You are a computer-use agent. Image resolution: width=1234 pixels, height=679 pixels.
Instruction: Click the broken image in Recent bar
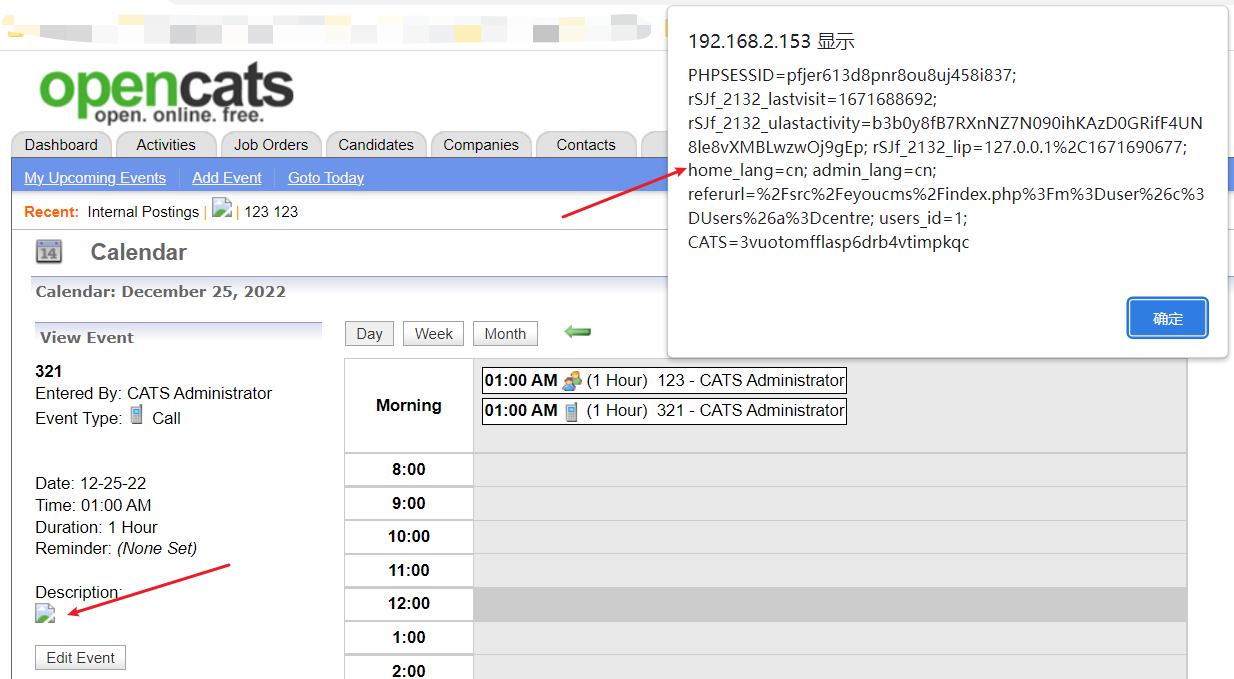pyautogui.click(x=222, y=208)
